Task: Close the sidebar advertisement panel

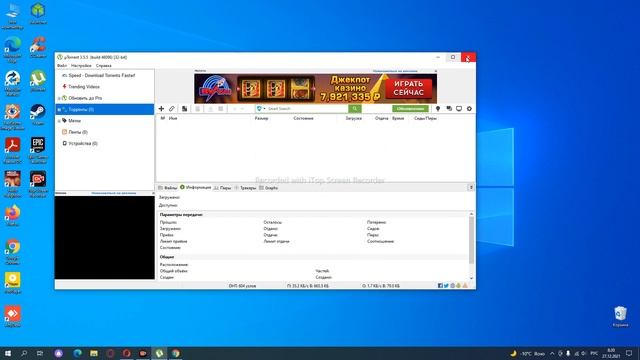Action: pyautogui.click(x=153, y=193)
